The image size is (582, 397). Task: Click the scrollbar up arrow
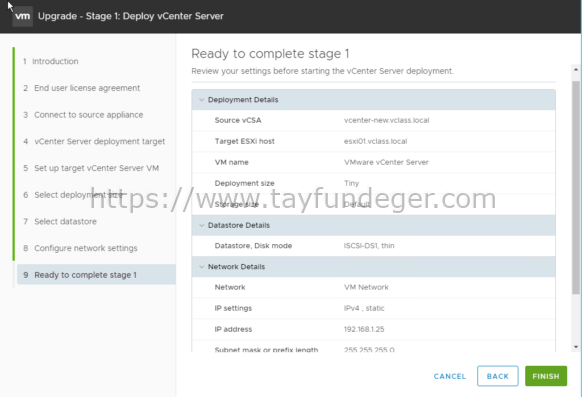pyautogui.click(x=576, y=69)
